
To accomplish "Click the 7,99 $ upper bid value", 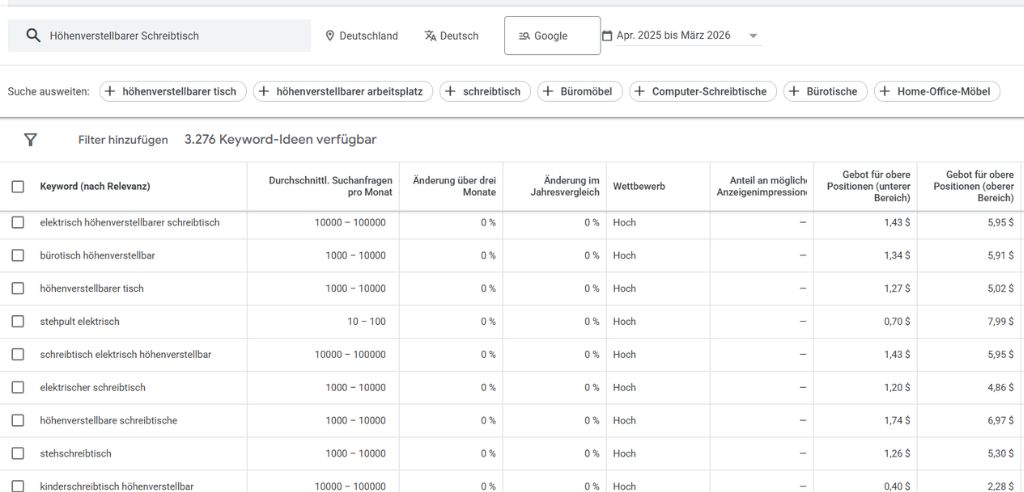I will [x=1000, y=321].
